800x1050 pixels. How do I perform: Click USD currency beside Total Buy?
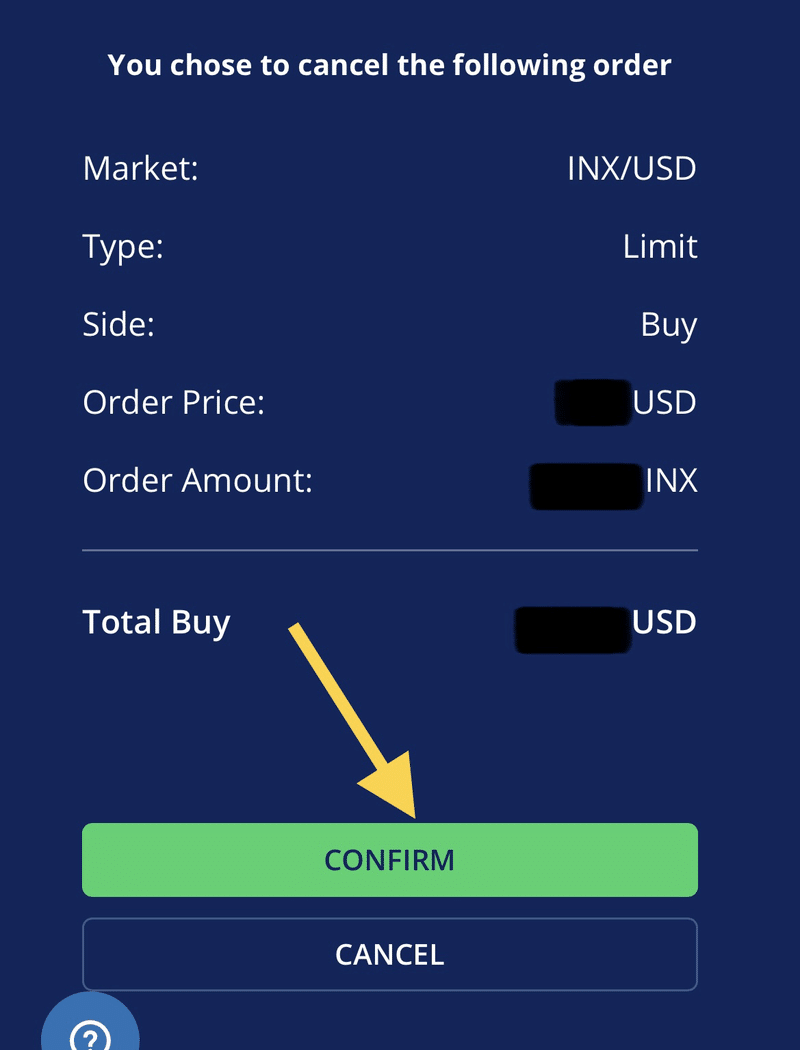point(665,622)
